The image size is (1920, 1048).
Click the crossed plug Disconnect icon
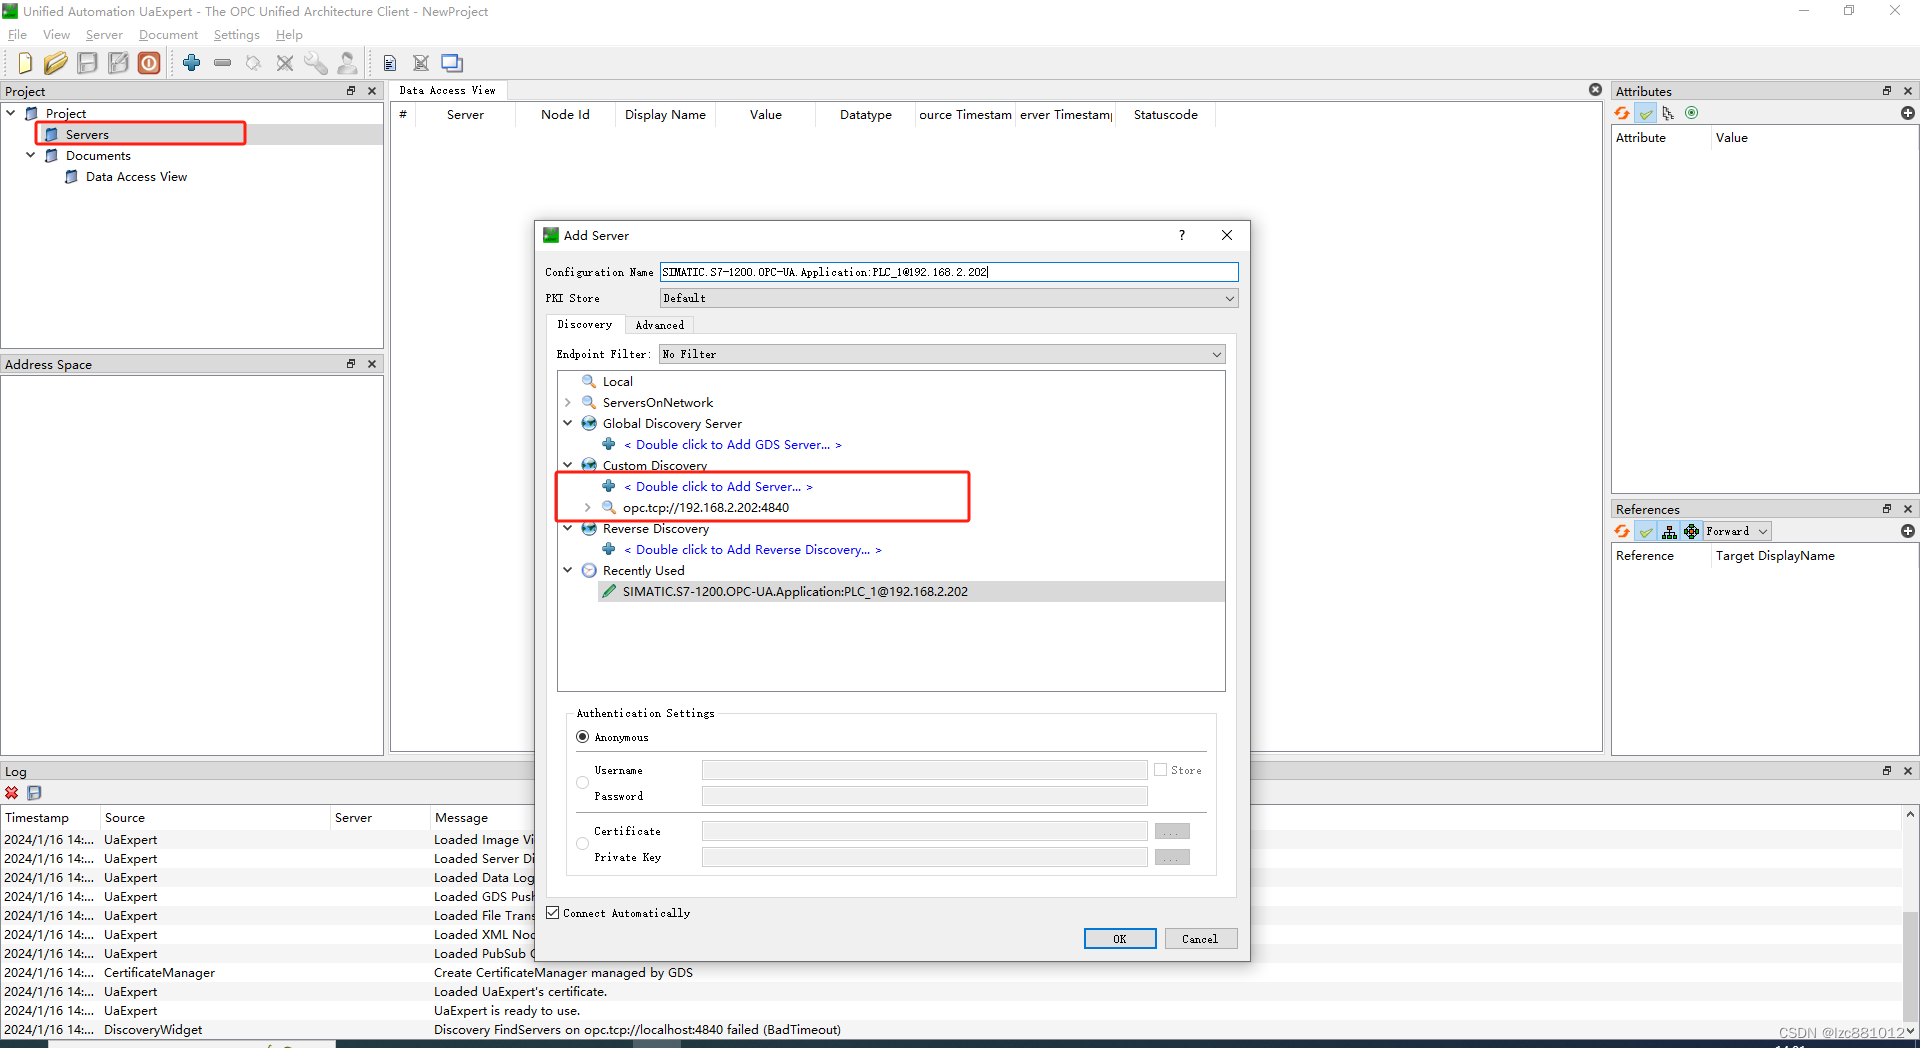285,63
